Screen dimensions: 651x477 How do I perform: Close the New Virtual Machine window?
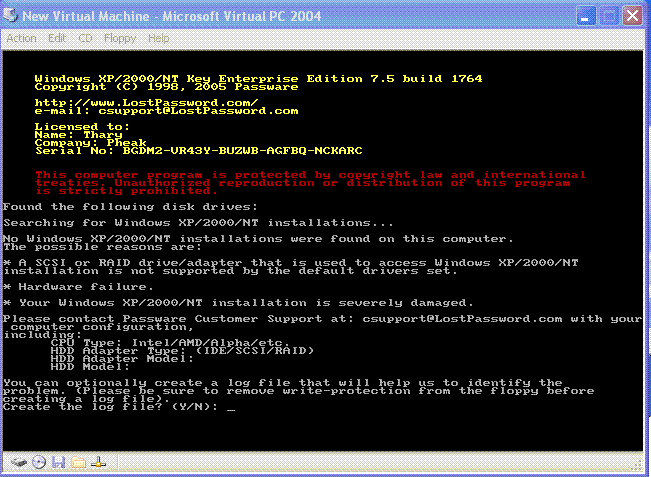click(632, 16)
